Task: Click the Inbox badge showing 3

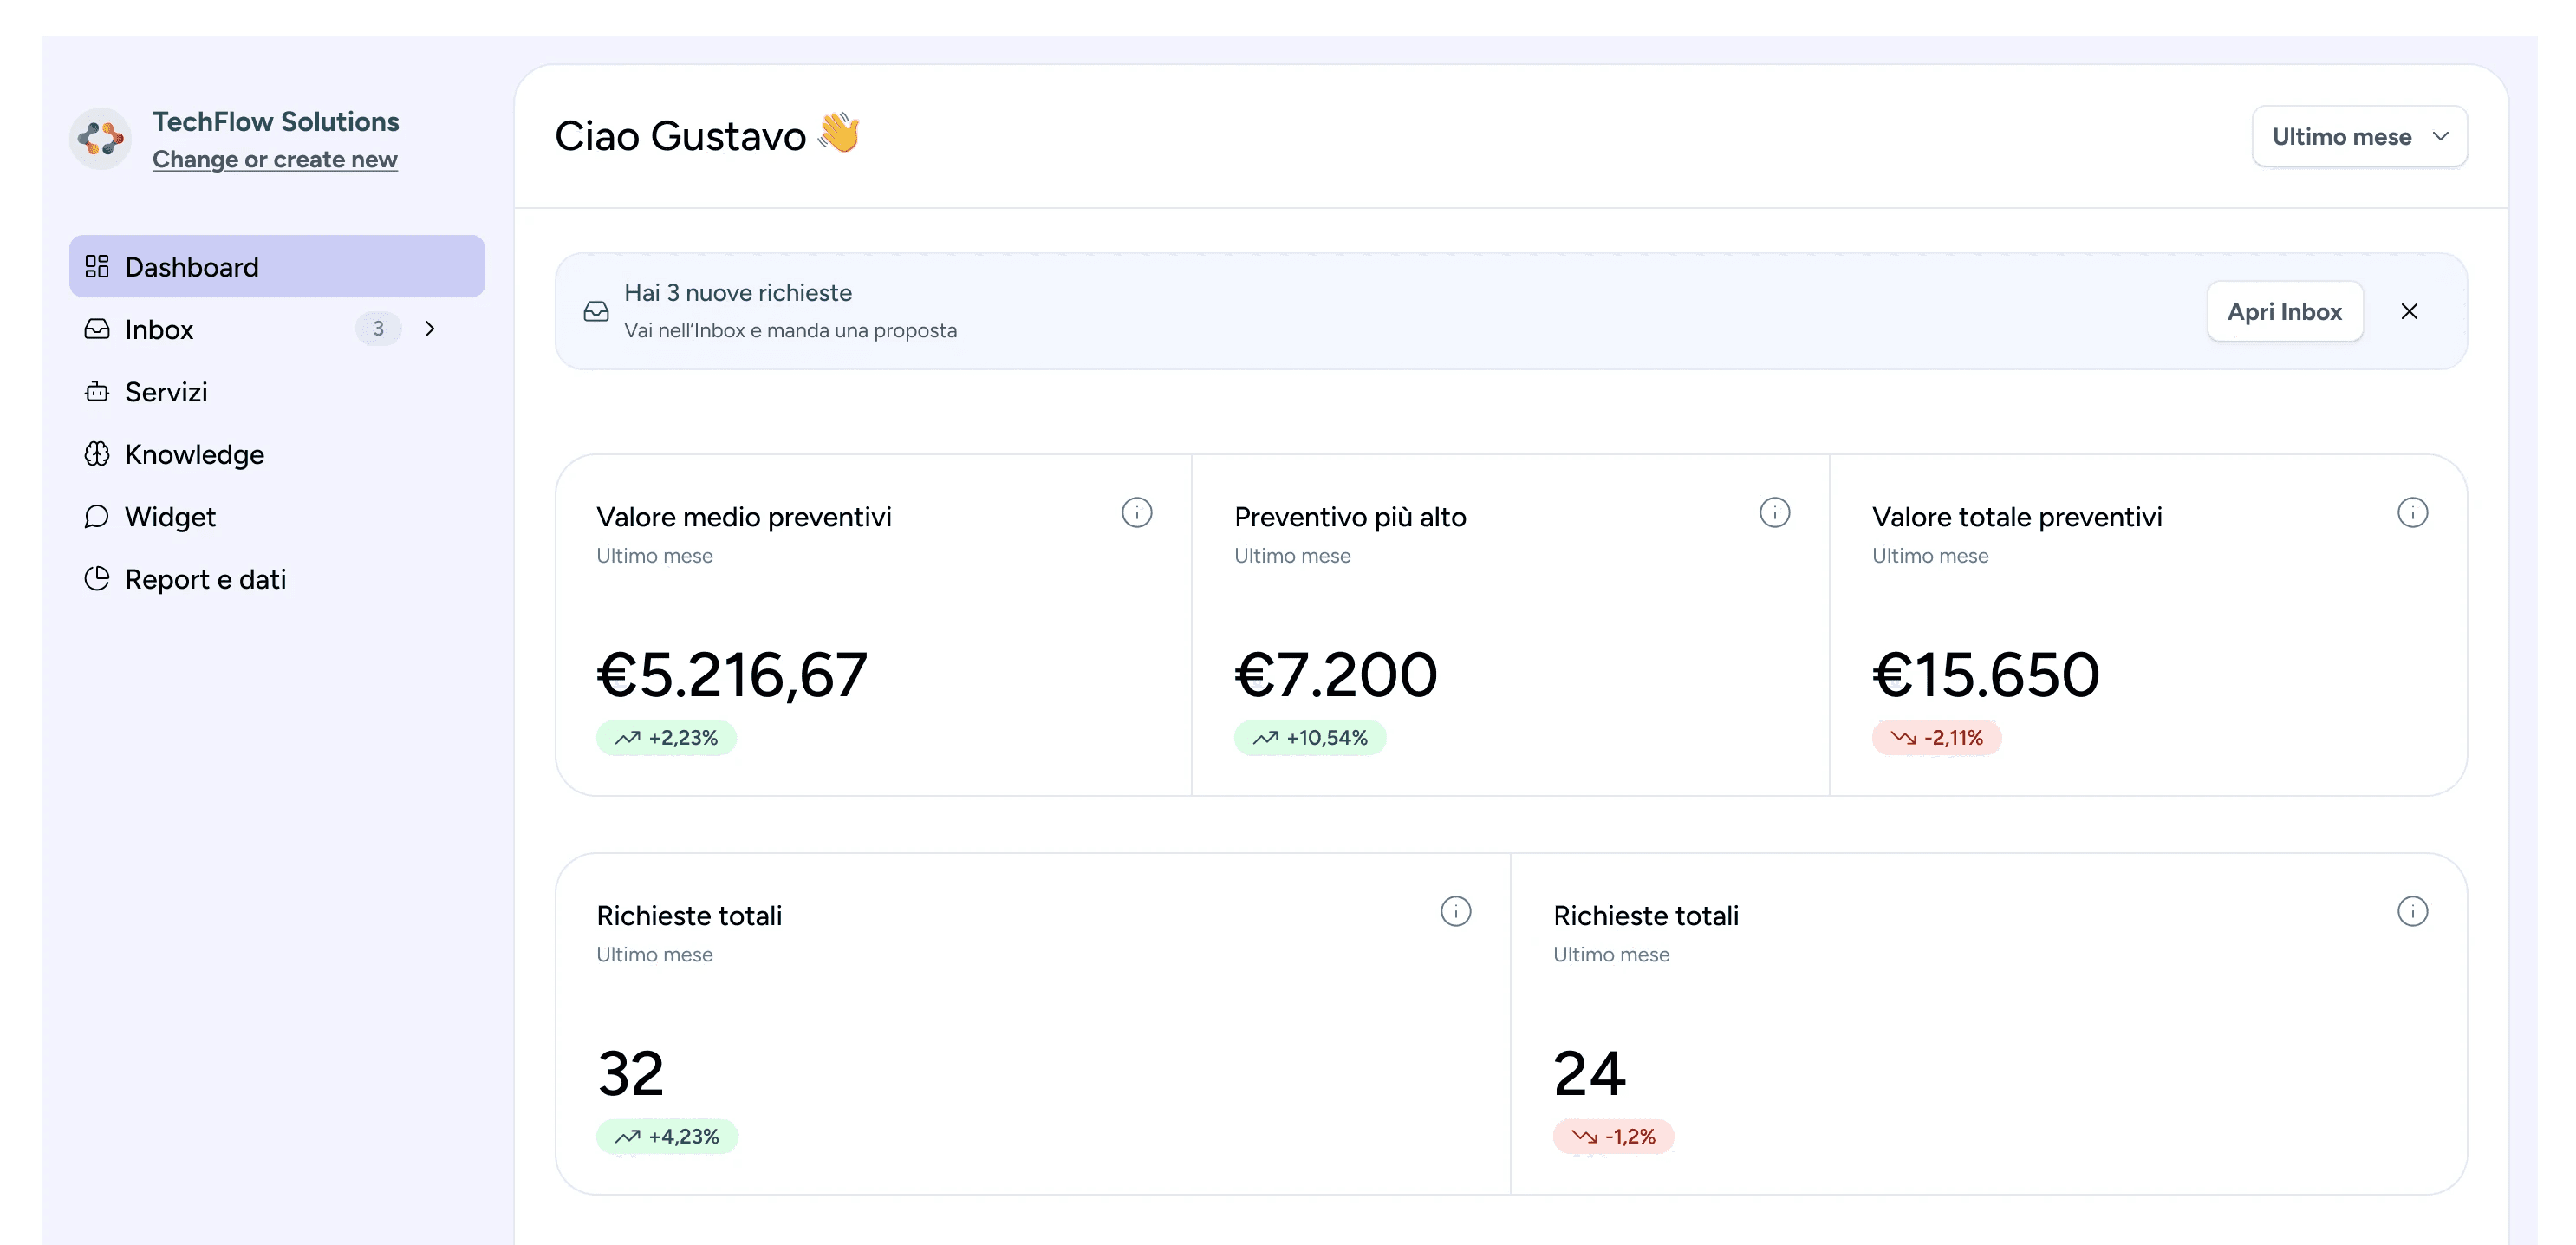Action: click(378, 329)
